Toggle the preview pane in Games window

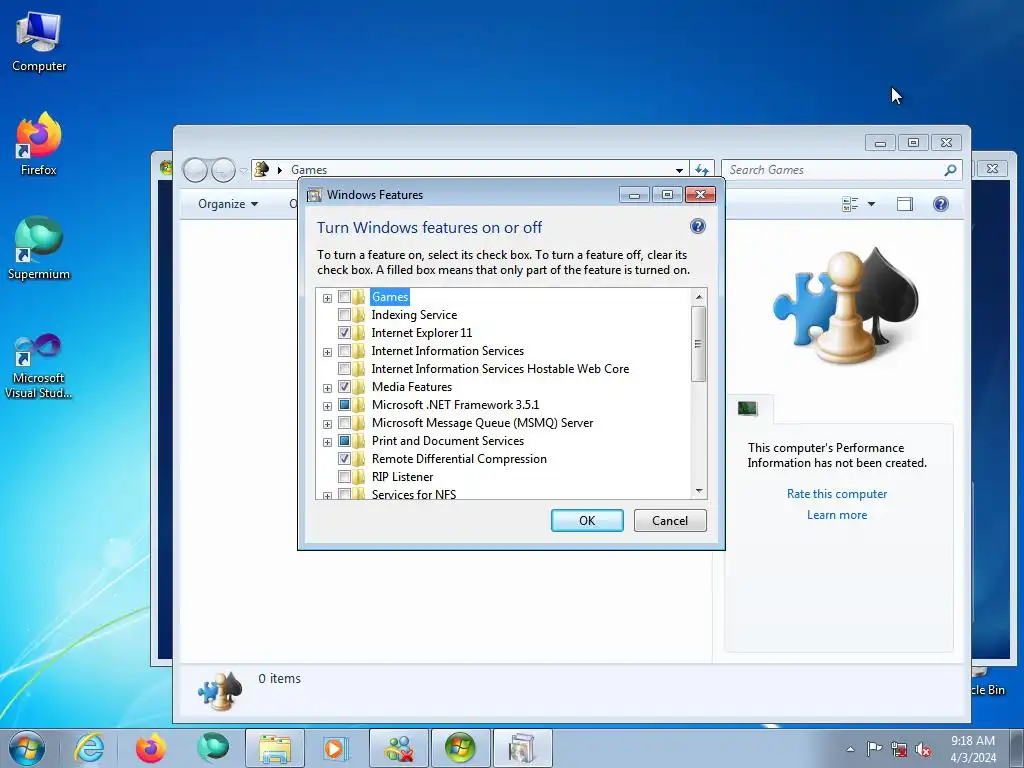tap(904, 204)
